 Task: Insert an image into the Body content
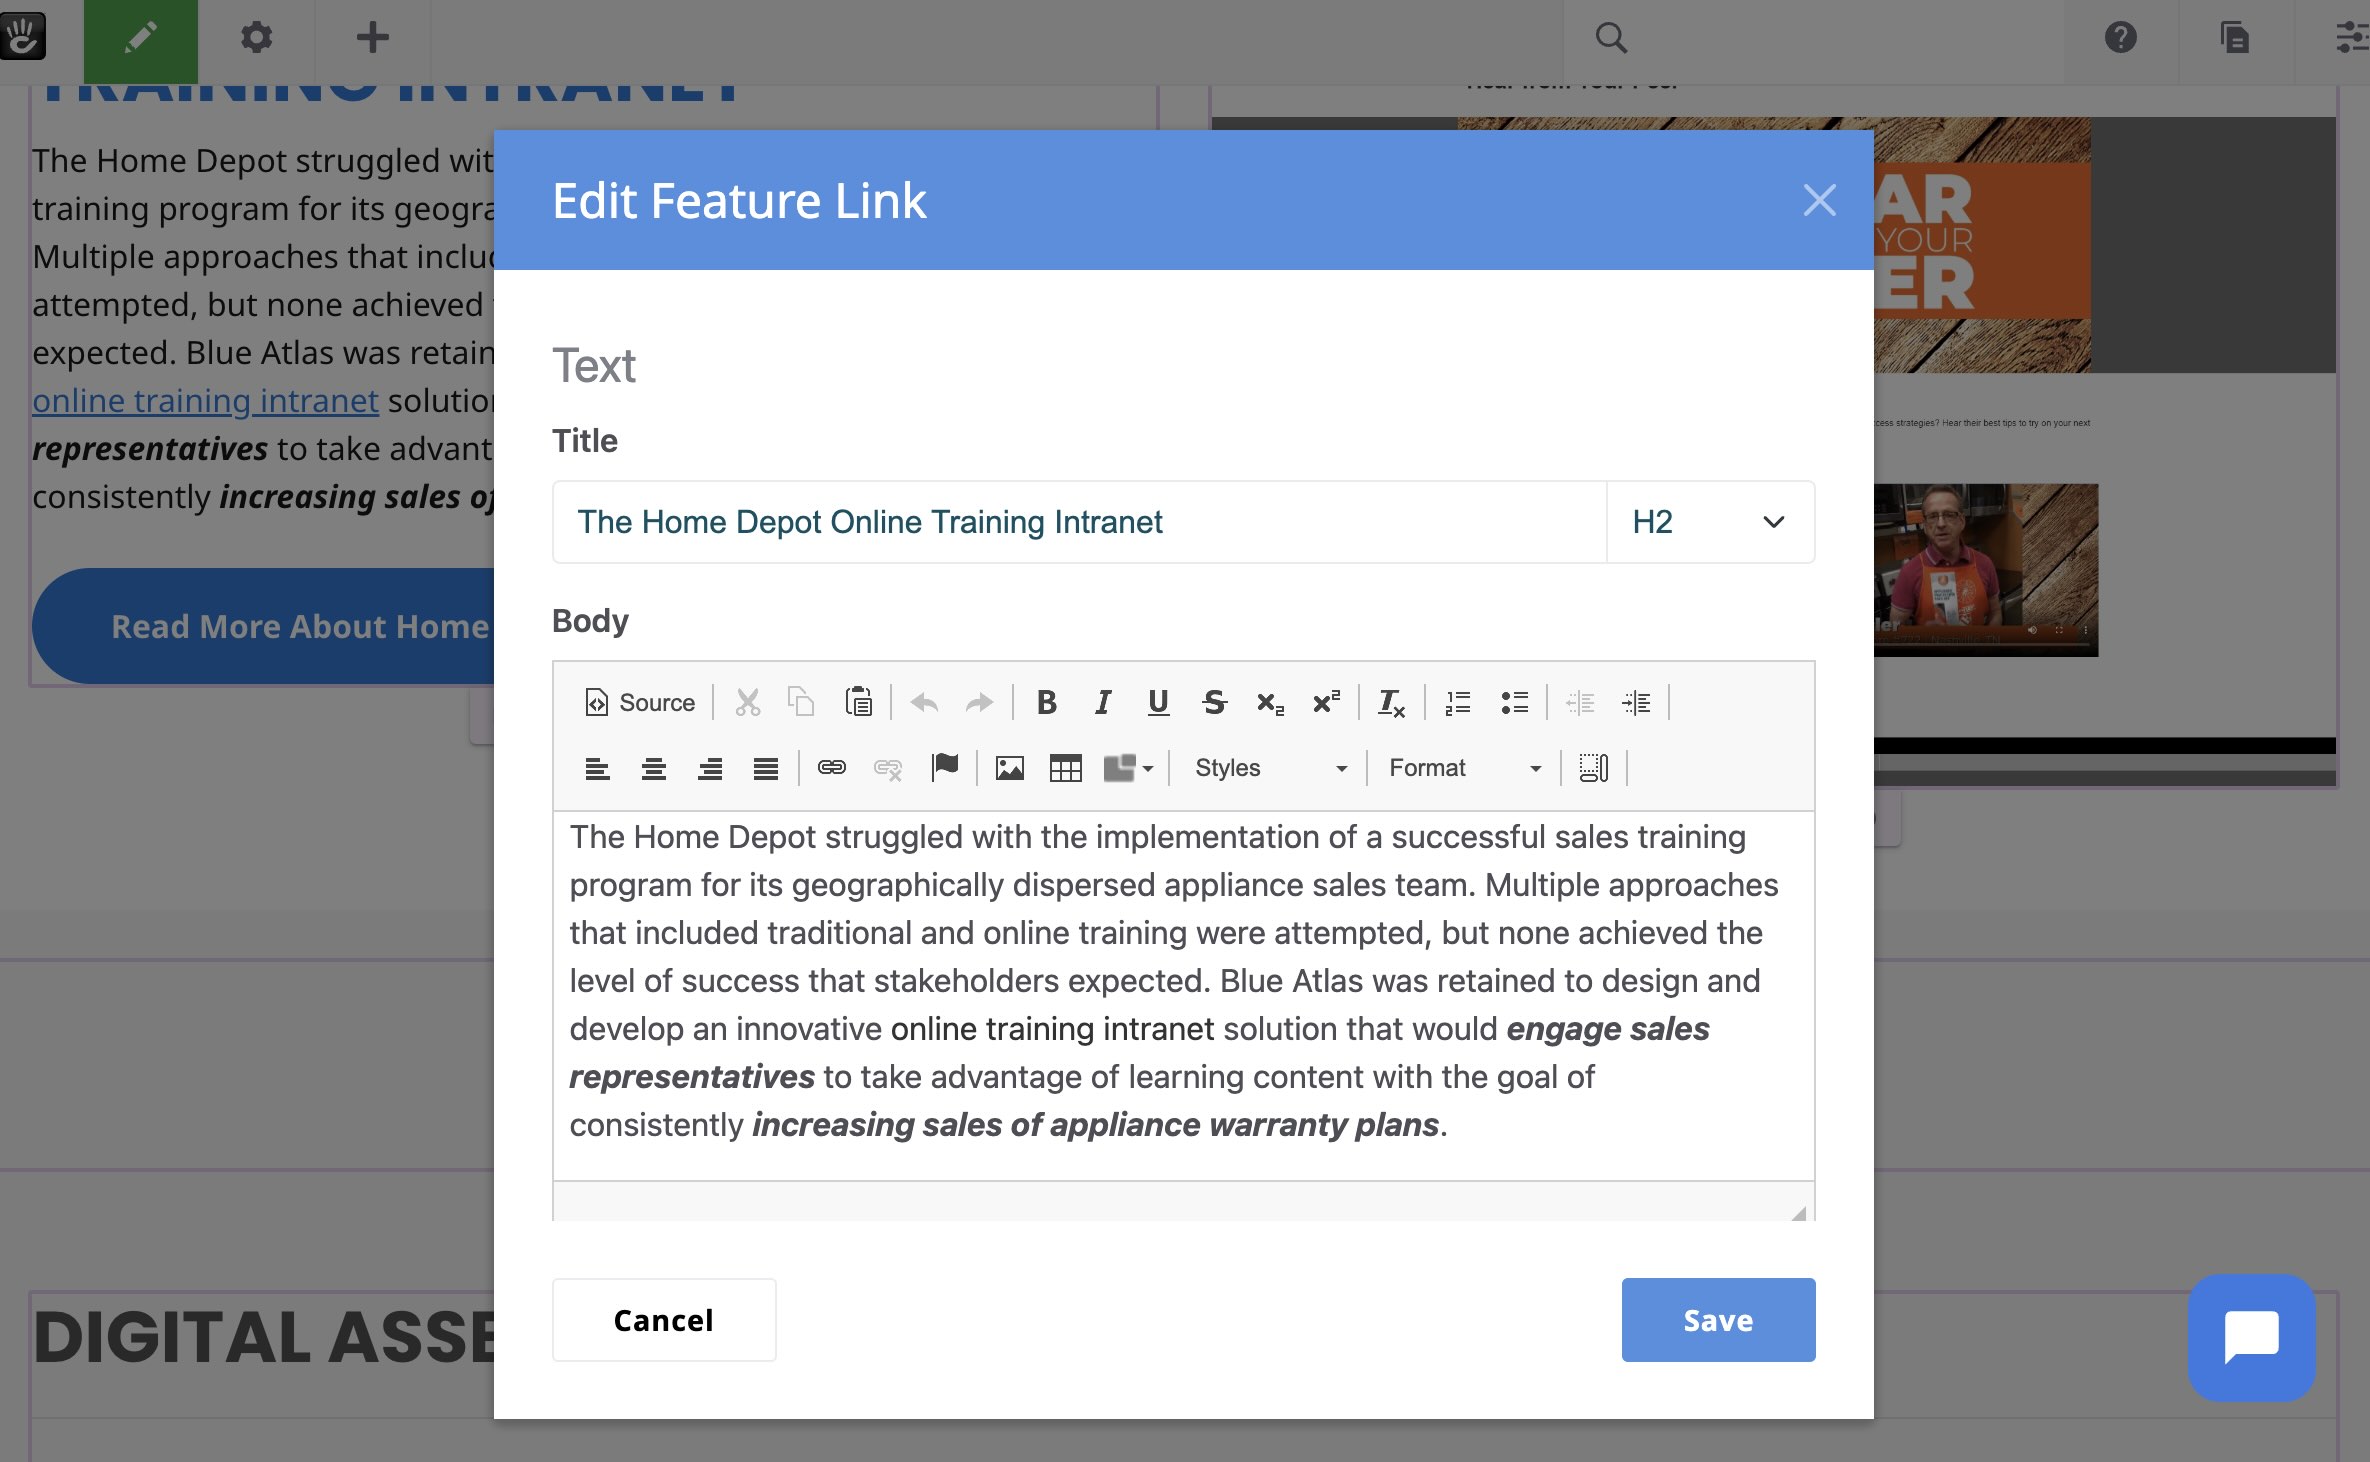[1010, 768]
